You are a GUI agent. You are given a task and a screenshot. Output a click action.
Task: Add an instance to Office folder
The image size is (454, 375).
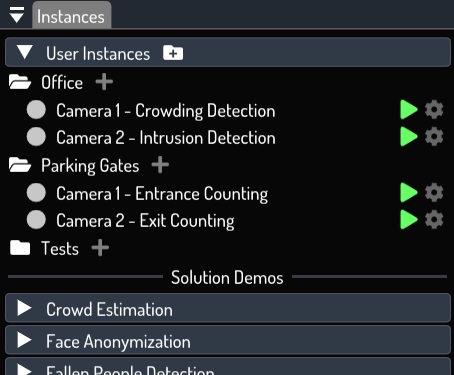coord(104,82)
